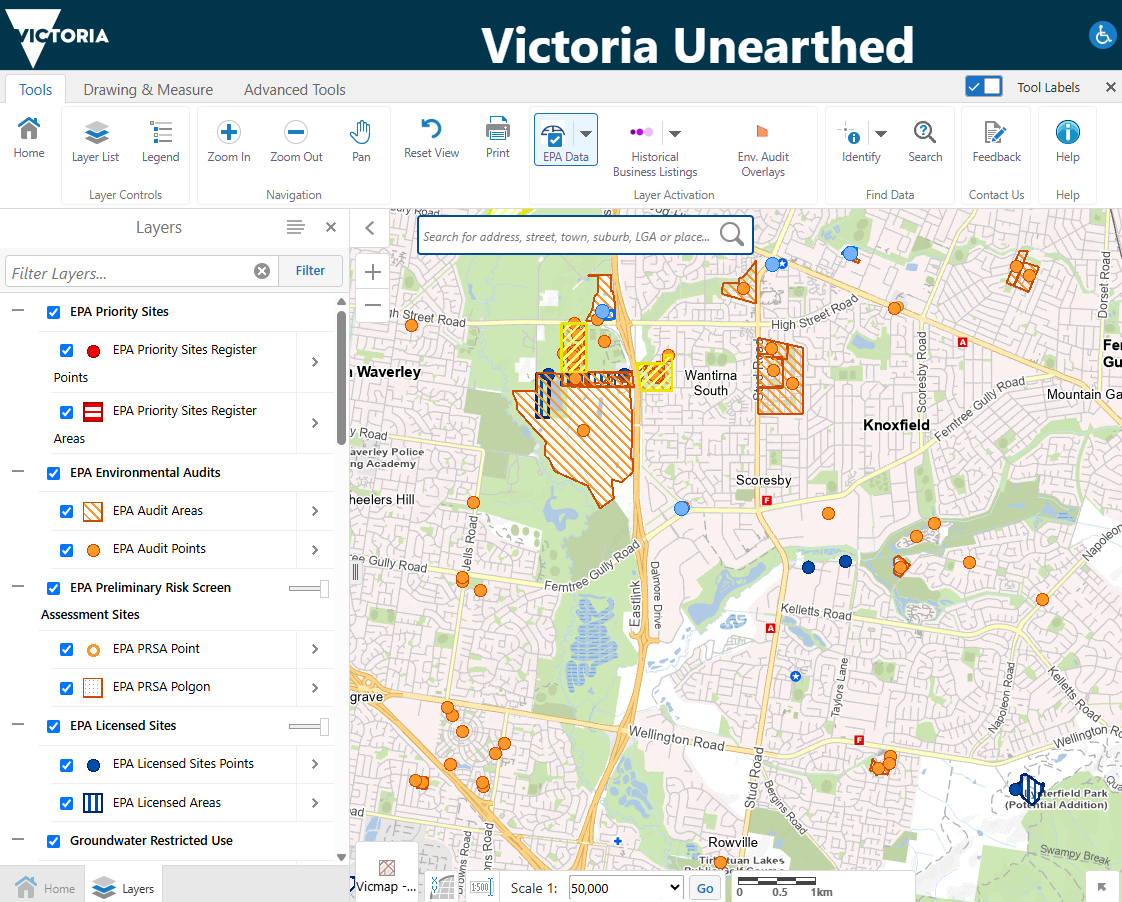1122x902 pixels.
Task: Open the Search tool in Find Data
Action: click(925, 142)
